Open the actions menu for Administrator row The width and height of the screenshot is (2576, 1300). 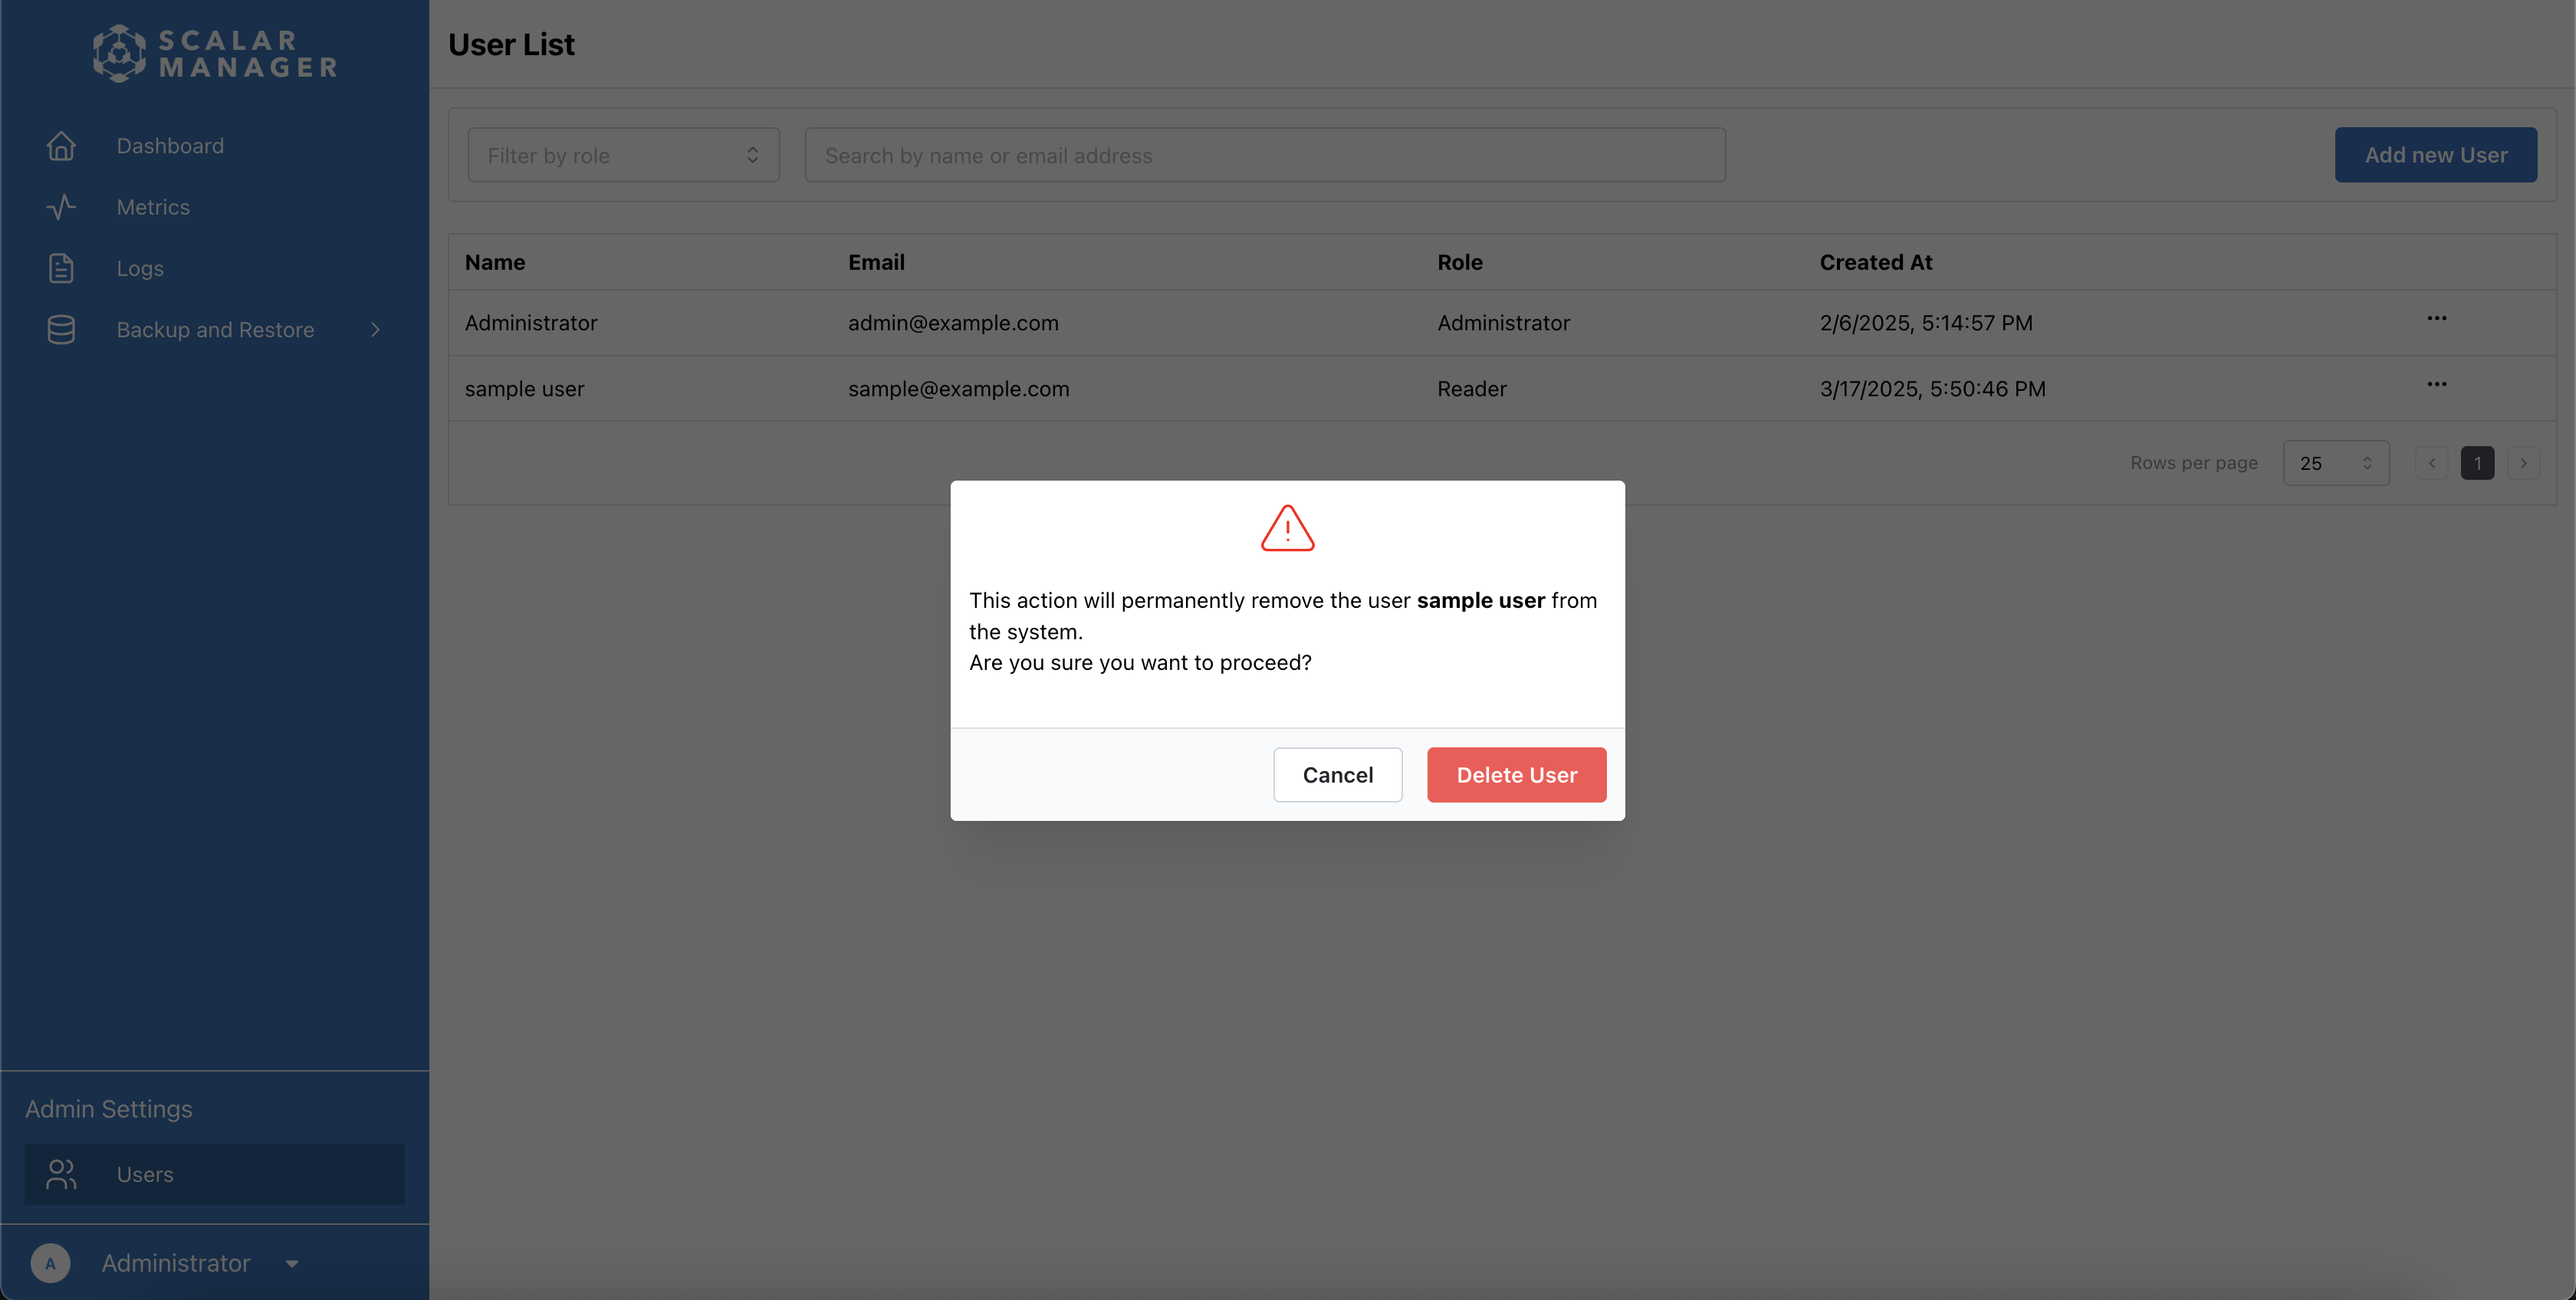(2437, 318)
